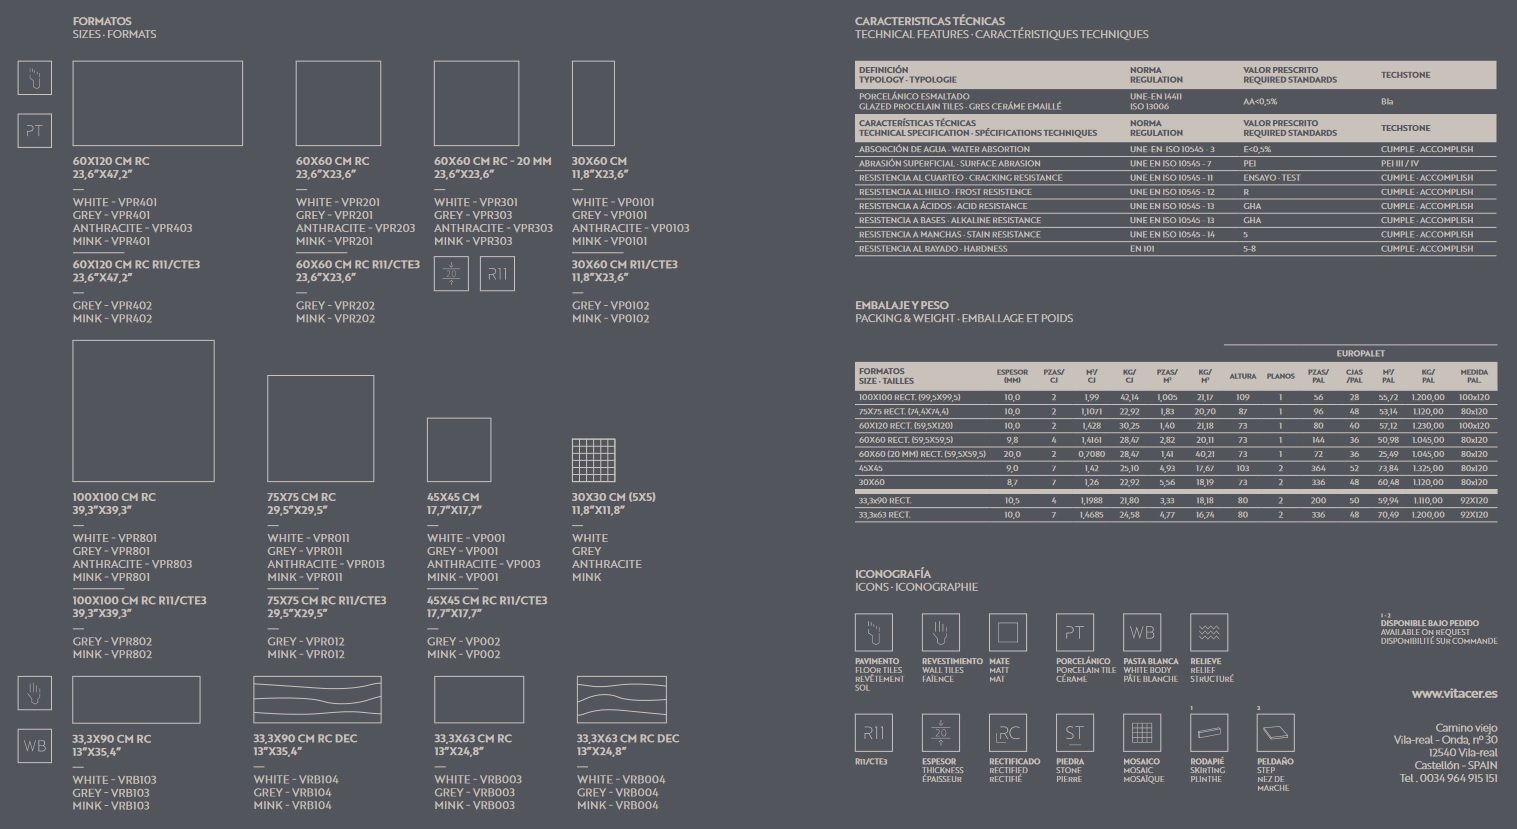Click the Peldaño step icon
The image size is (1517, 829).
[x=1275, y=733]
